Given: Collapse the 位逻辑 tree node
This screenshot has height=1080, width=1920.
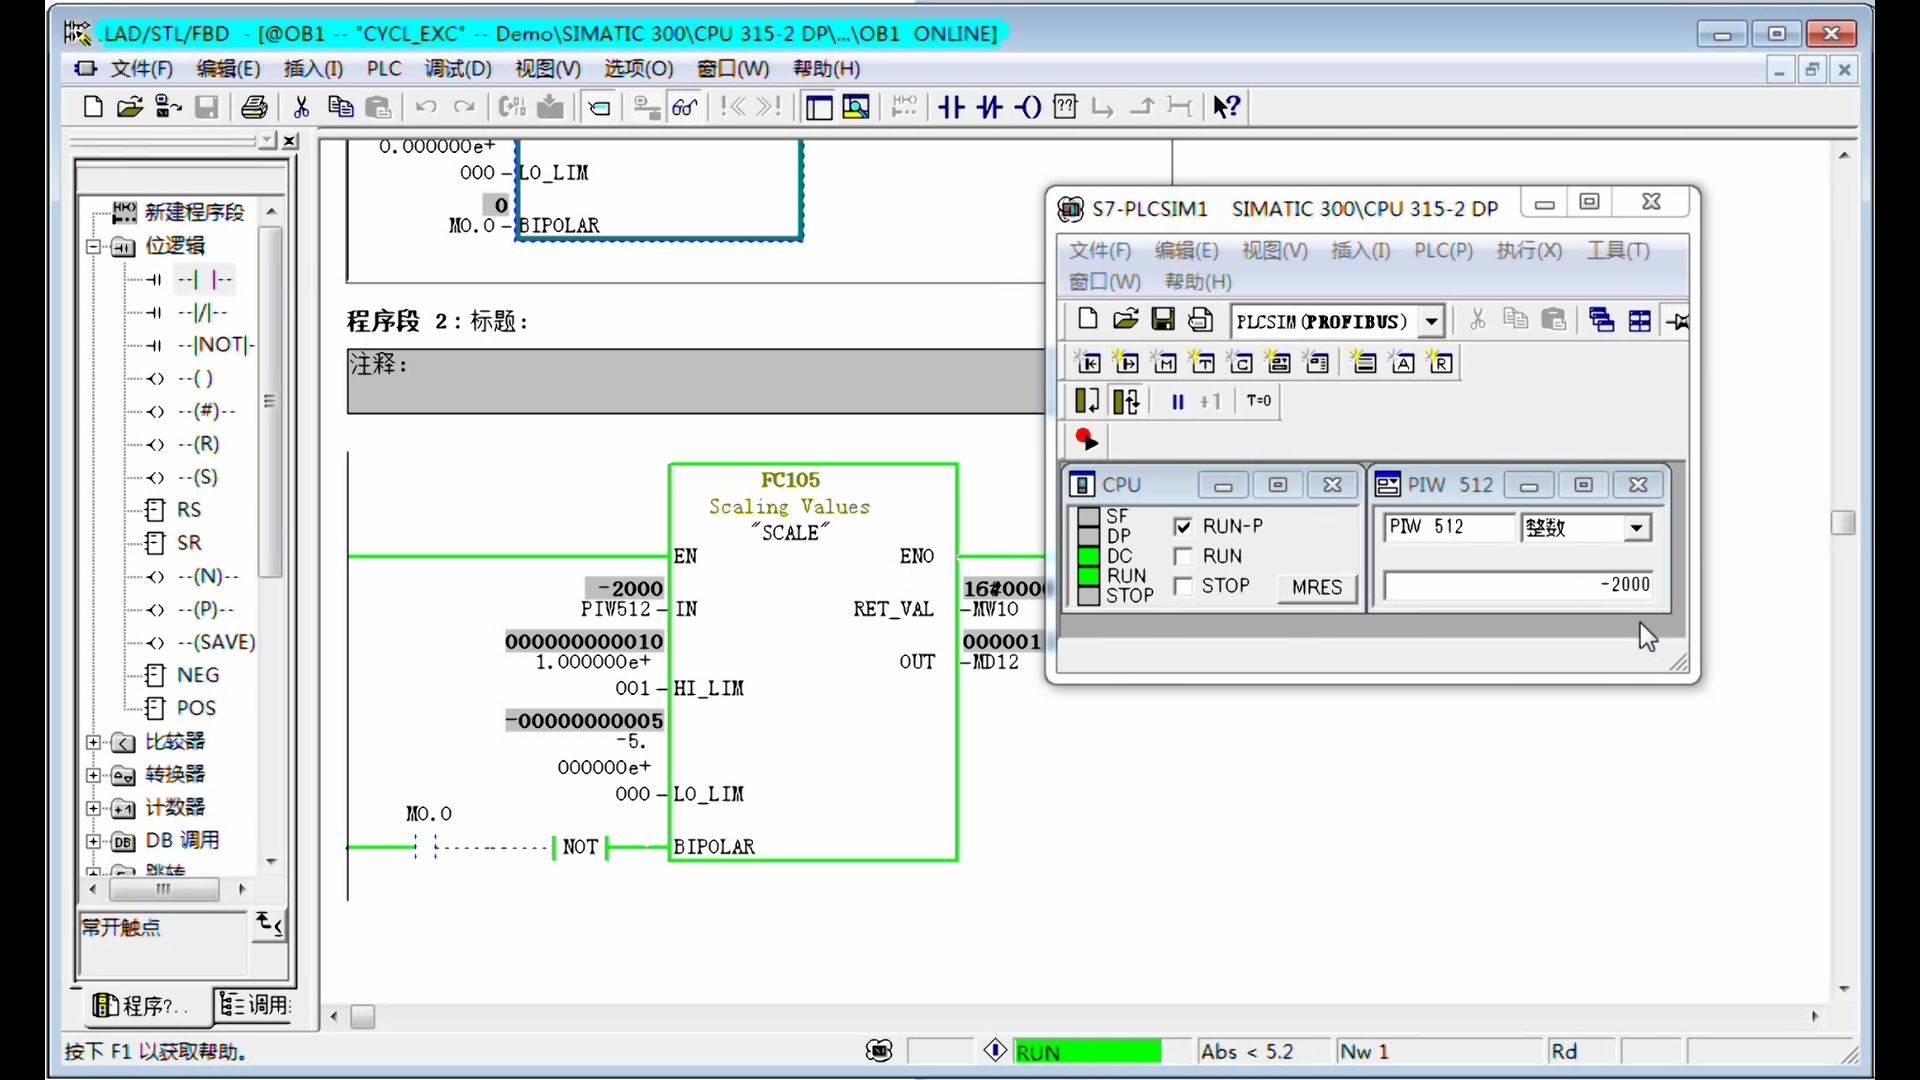Looking at the screenshot, I should (93, 246).
